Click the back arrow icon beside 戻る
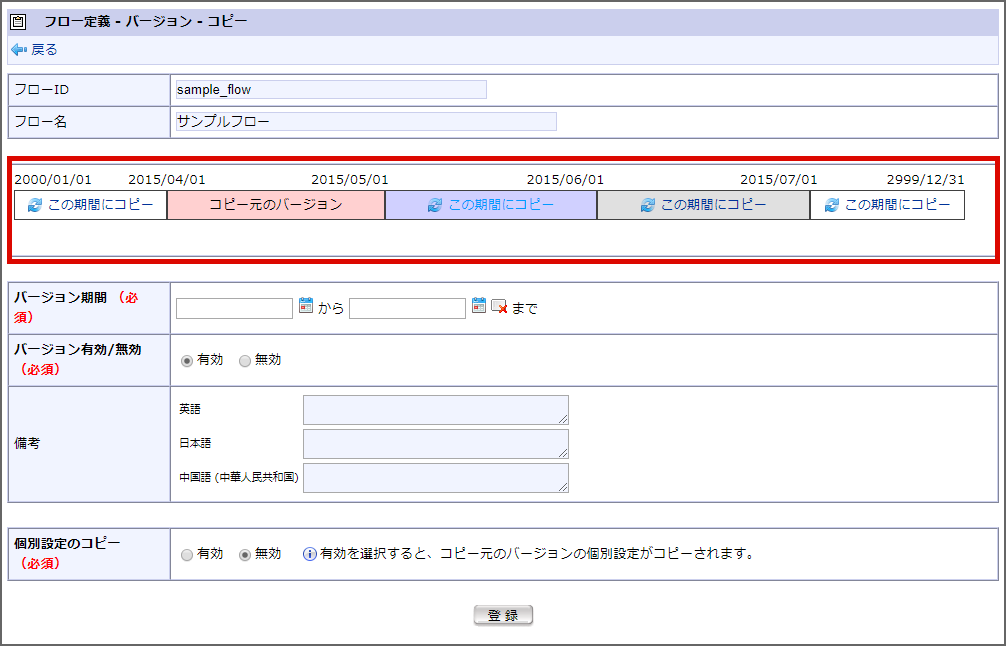 [x=19, y=49]
